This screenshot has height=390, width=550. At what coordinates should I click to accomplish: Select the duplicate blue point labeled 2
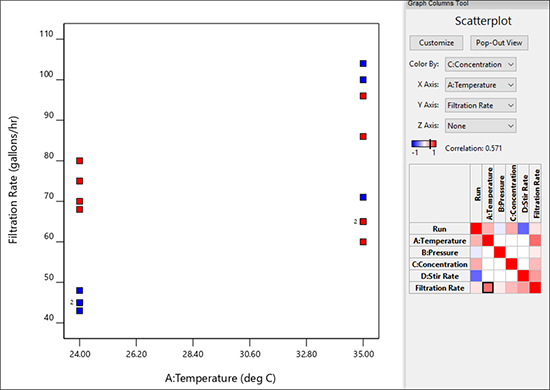80,303
